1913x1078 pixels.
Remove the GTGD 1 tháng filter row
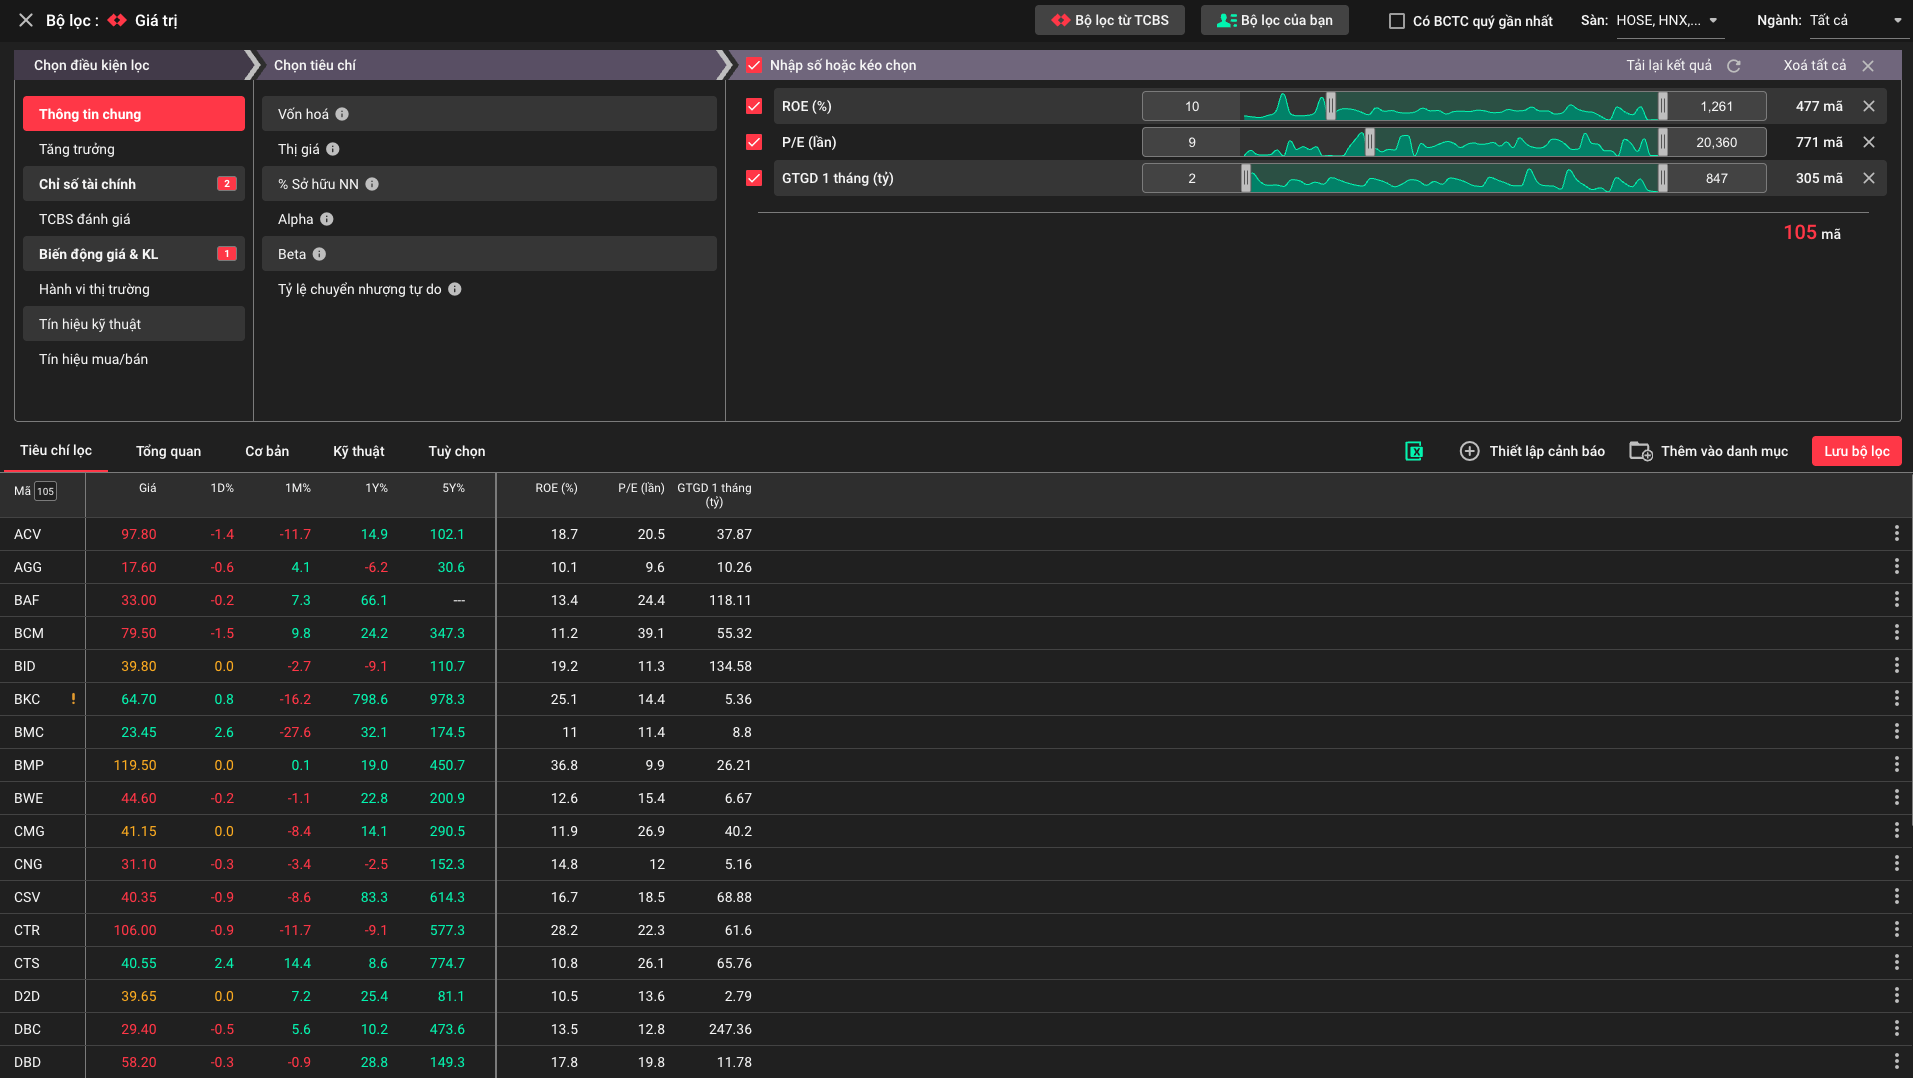tap(1868, 178)
